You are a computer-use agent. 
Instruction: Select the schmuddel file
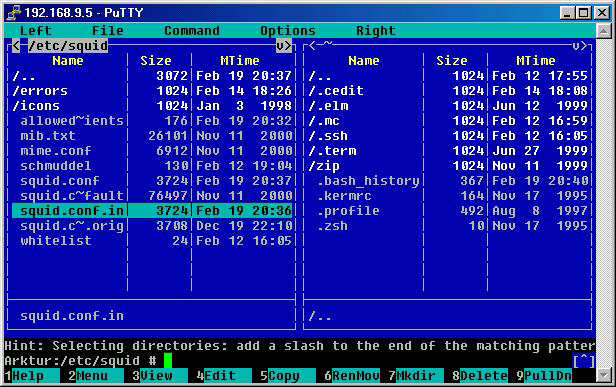coord(152,165)
